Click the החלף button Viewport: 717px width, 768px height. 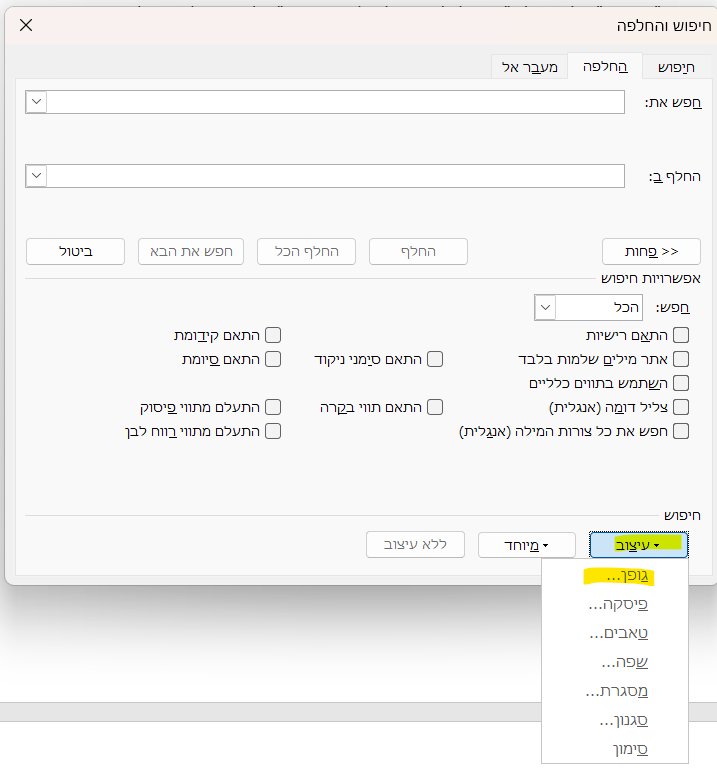click(x=418, y=252)
